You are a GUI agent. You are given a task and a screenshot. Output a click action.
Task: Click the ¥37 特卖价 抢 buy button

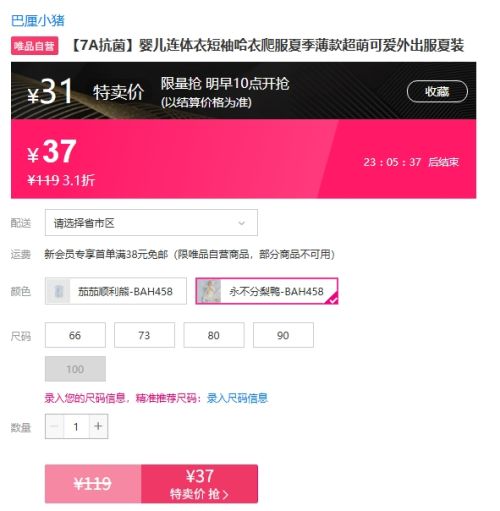point(199,484)
